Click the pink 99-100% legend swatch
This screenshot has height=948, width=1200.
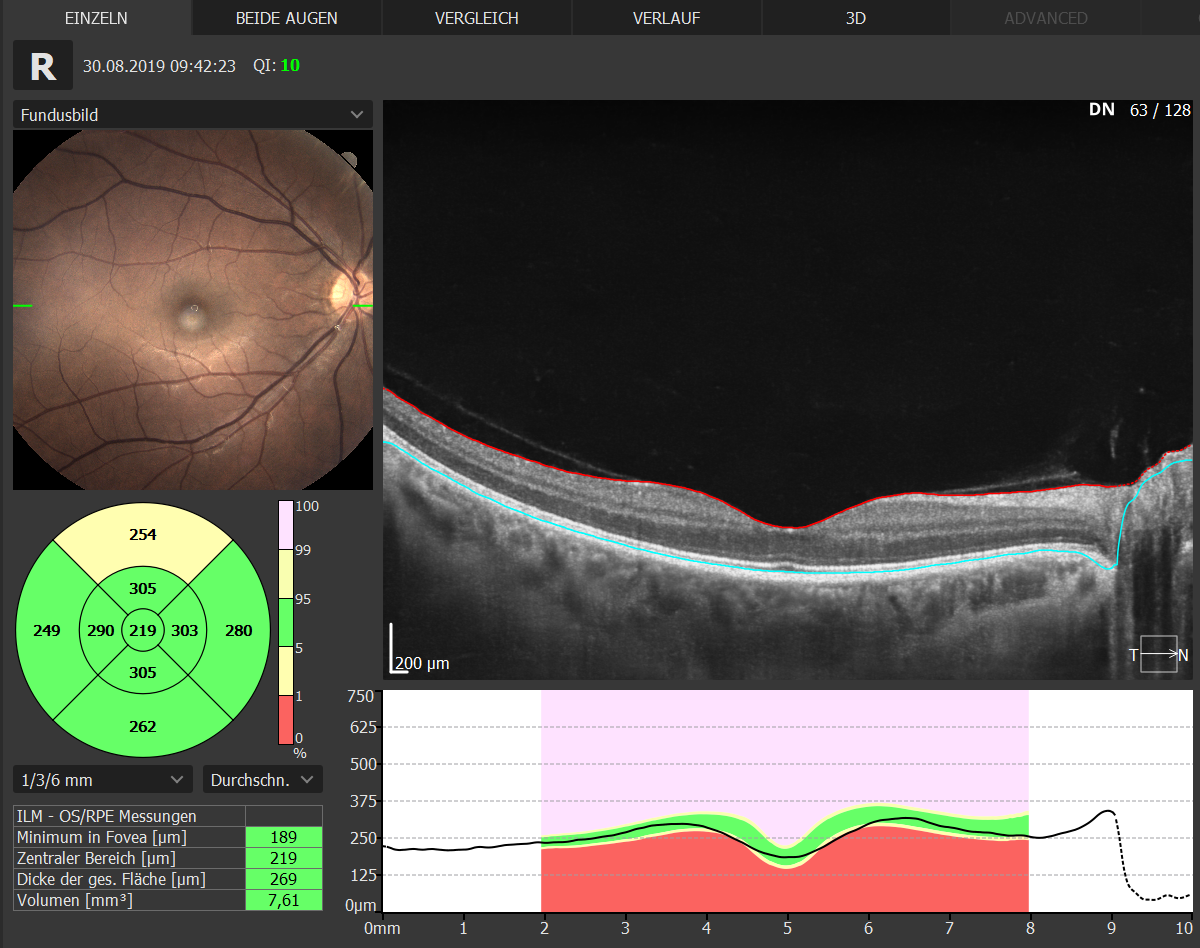[285, 526]
